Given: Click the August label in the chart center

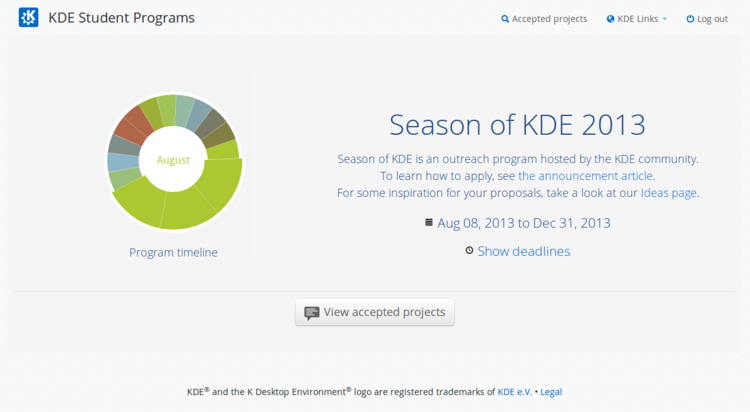Looking at the screenshot, I should click(173, 160).
